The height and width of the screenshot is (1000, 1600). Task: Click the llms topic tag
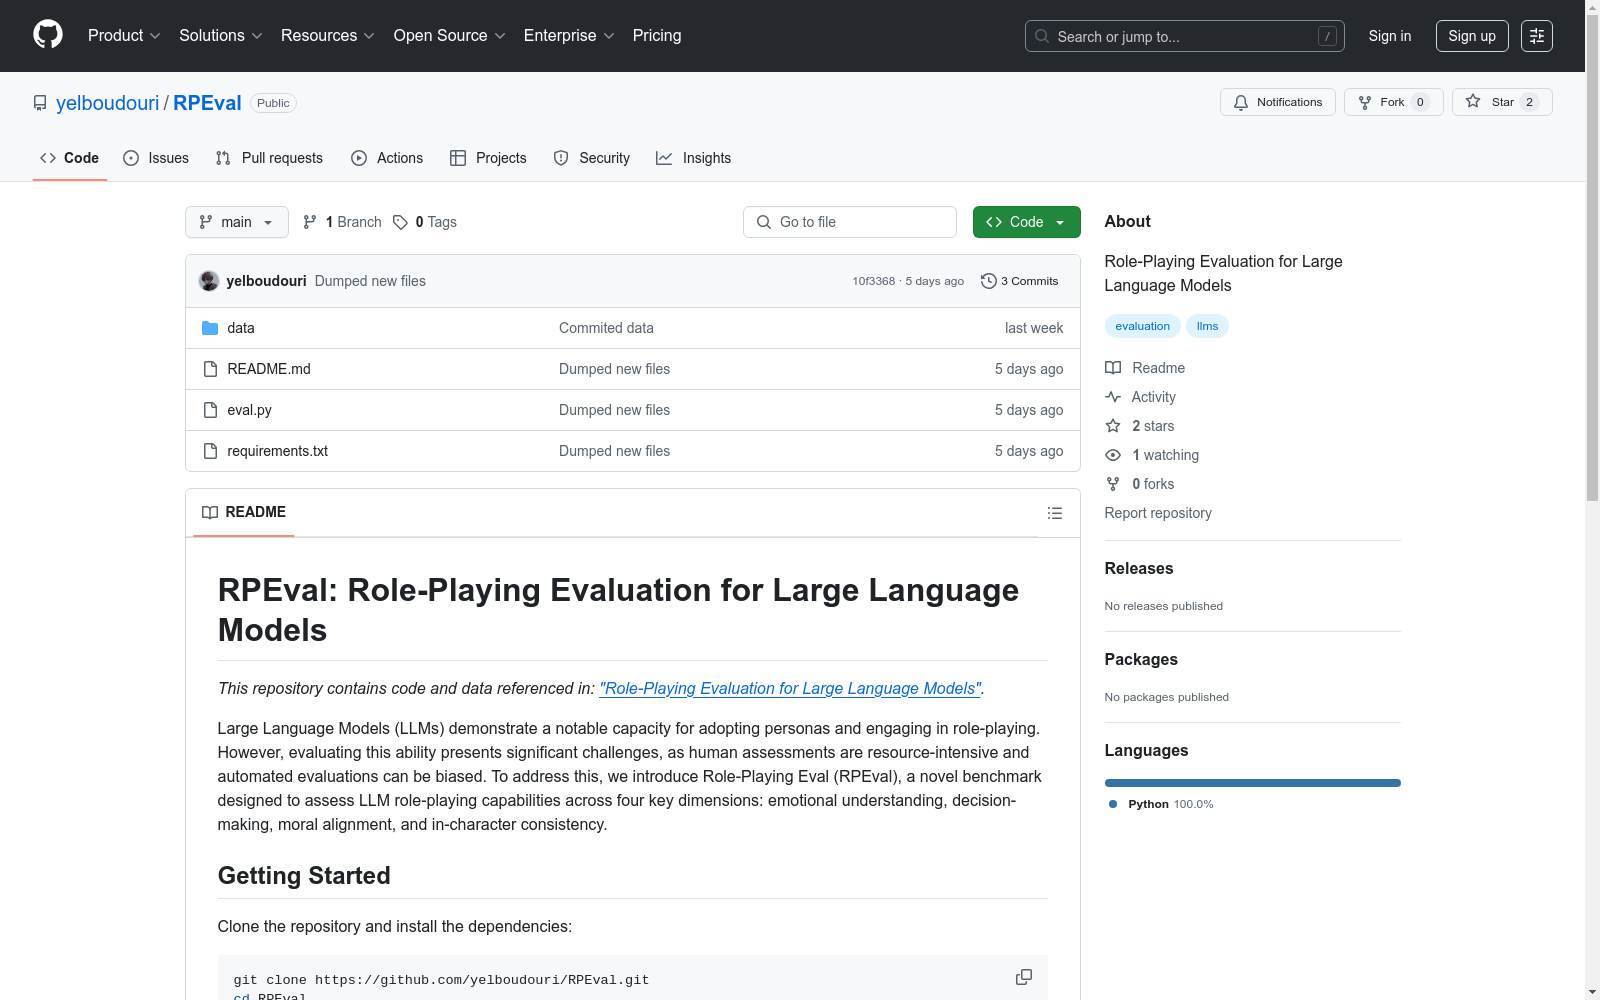[x=1207, y=326]
